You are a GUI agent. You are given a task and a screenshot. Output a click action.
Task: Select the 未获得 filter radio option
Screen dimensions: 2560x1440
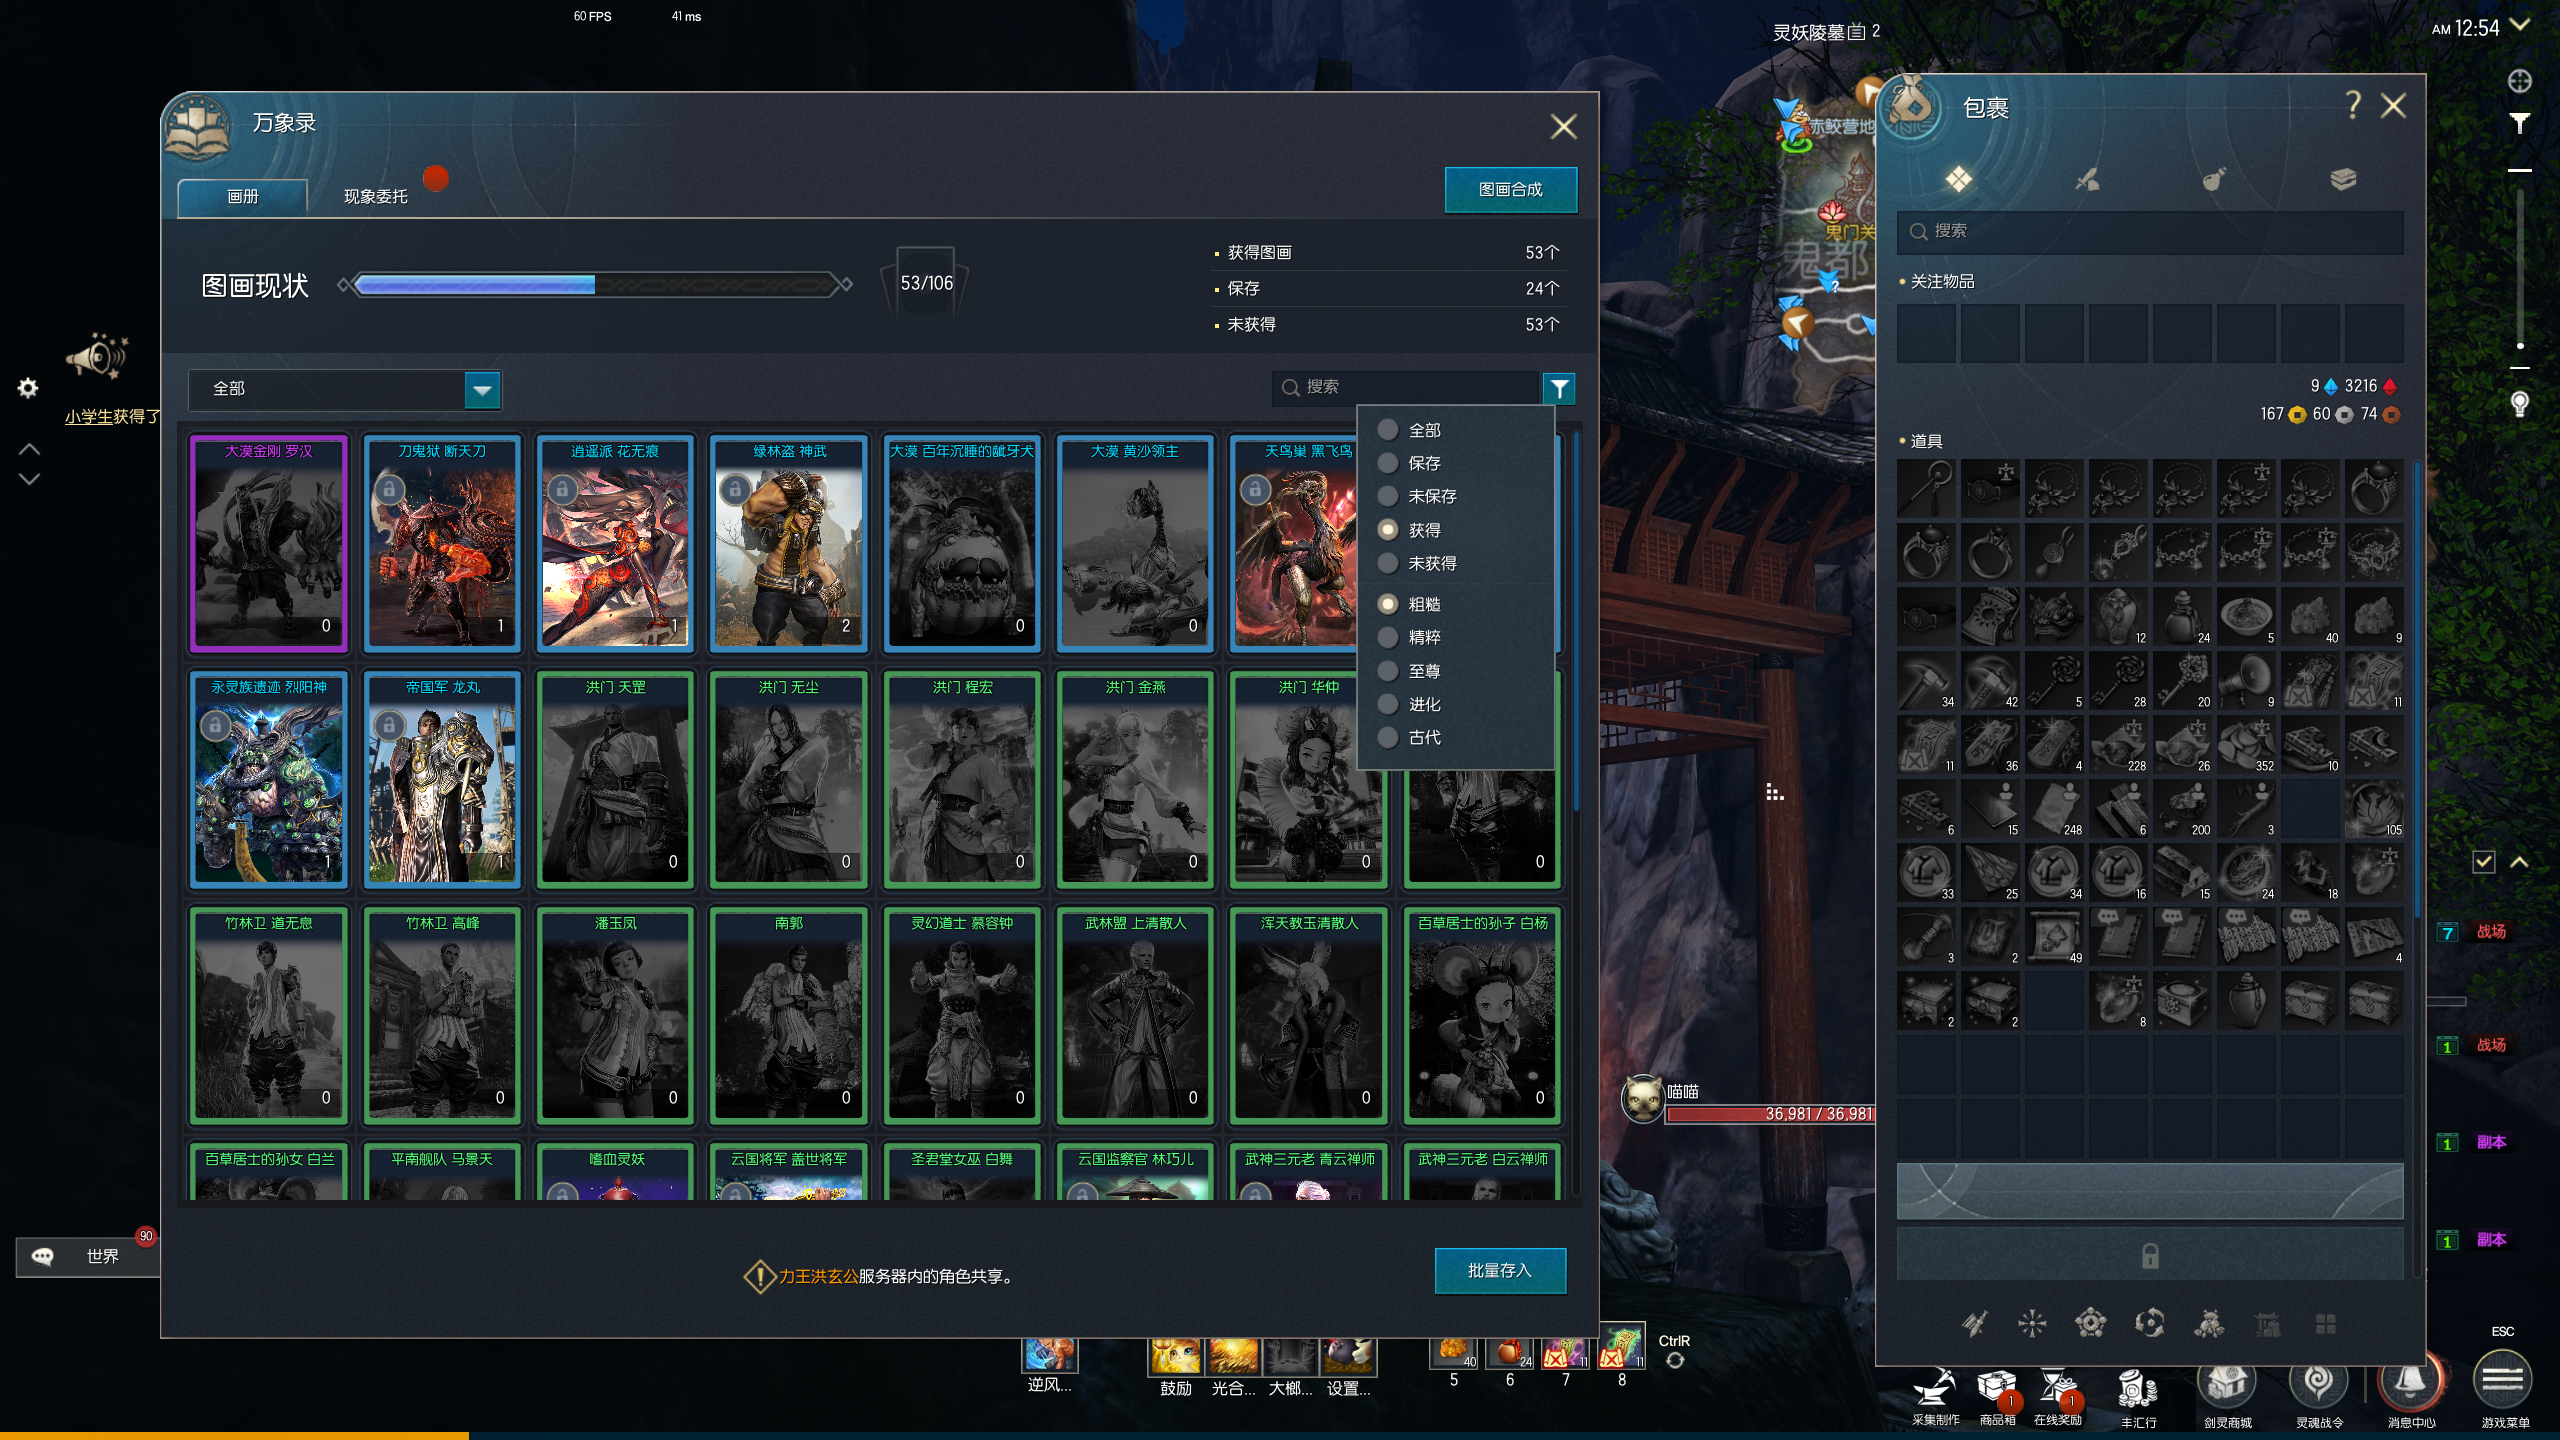click(1388, 563)
